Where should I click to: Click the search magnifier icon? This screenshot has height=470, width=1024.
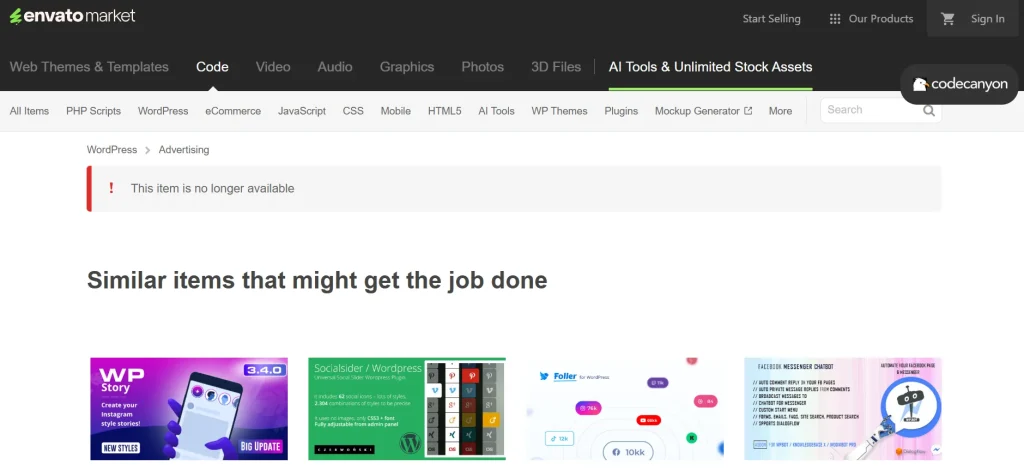(x=929, y=110)
